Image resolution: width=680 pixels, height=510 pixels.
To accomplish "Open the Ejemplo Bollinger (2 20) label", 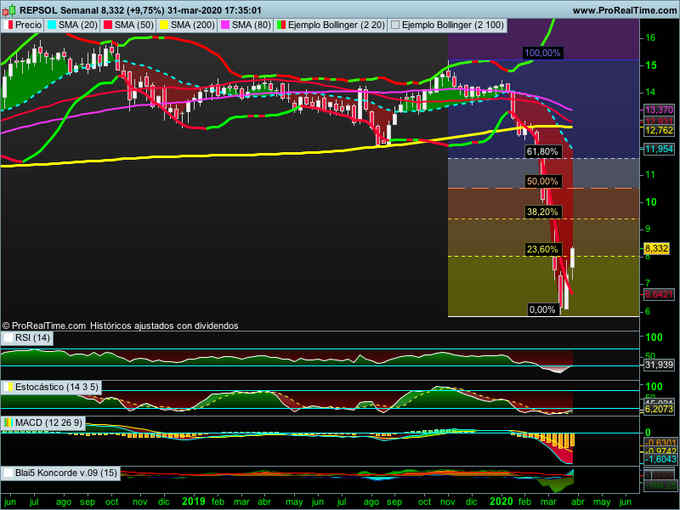I will click(x=331, y=25).
